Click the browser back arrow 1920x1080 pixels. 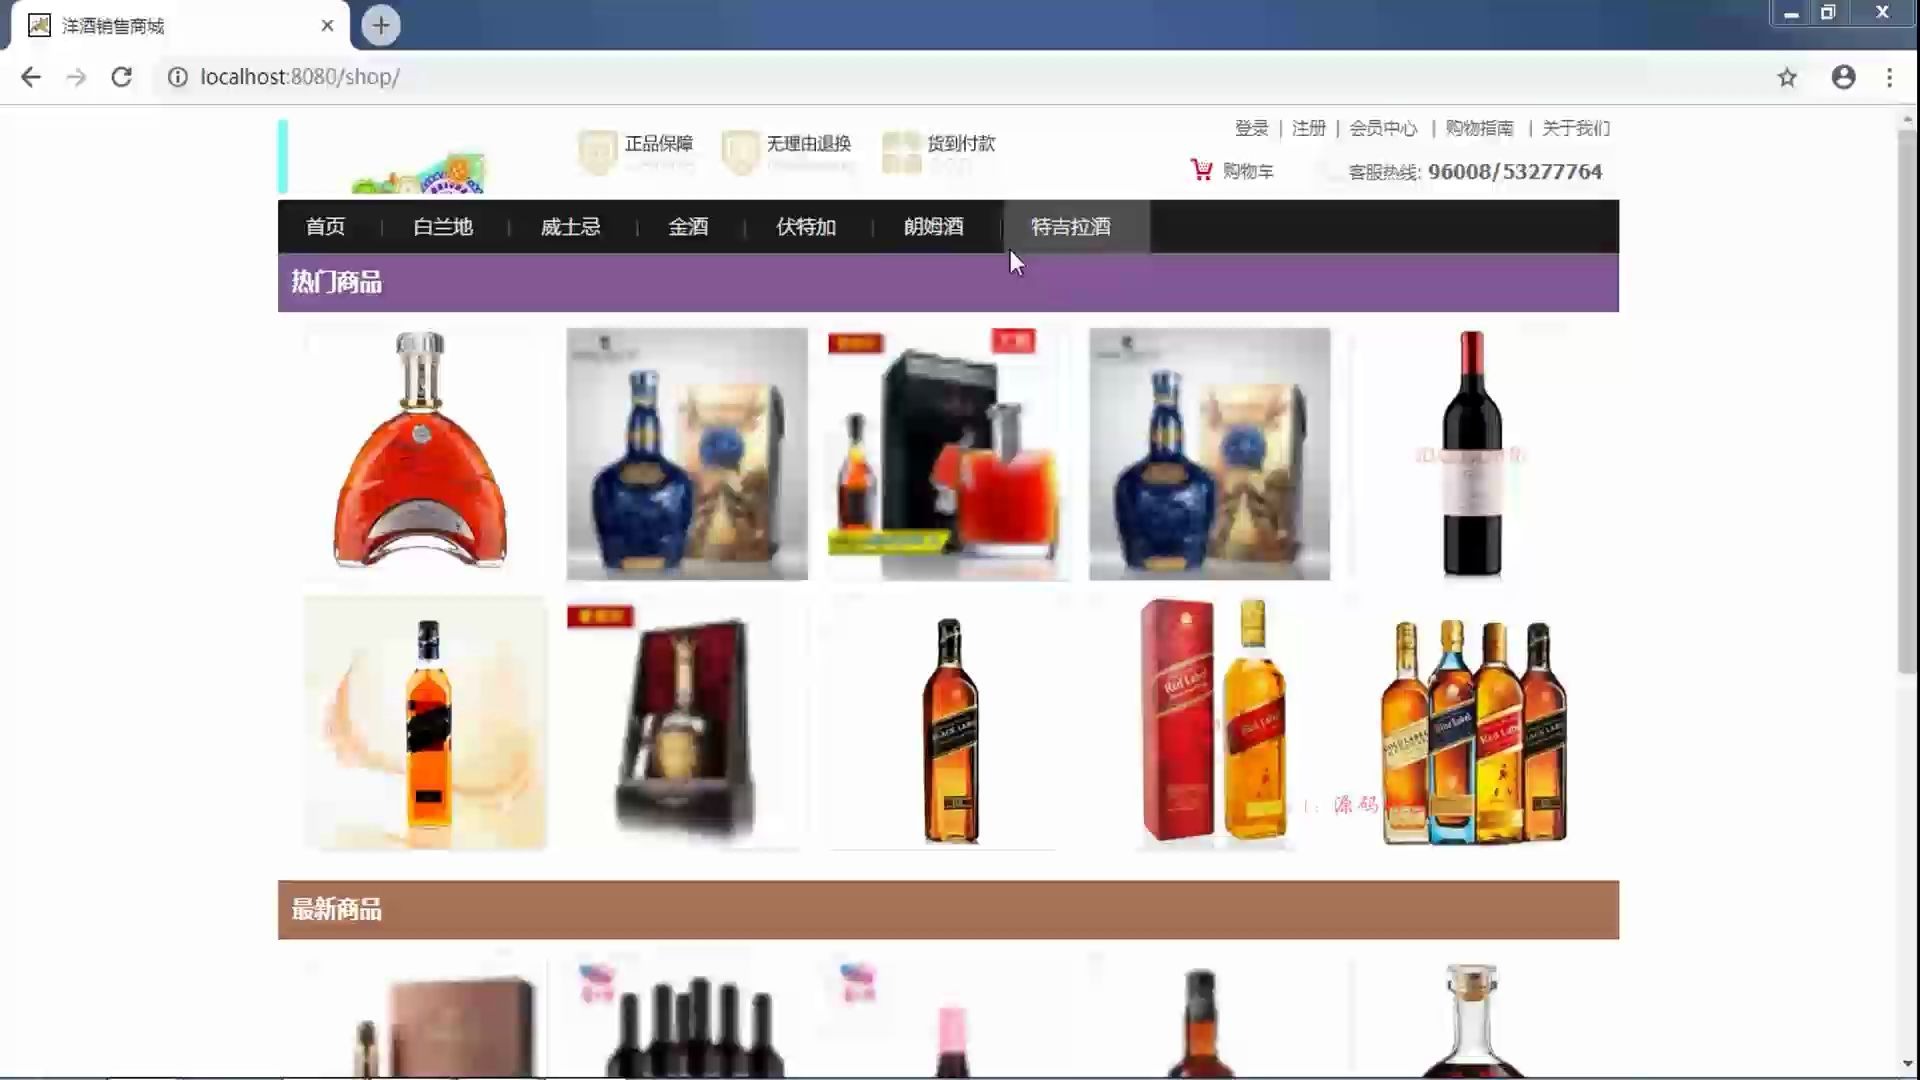click(31, 77)
